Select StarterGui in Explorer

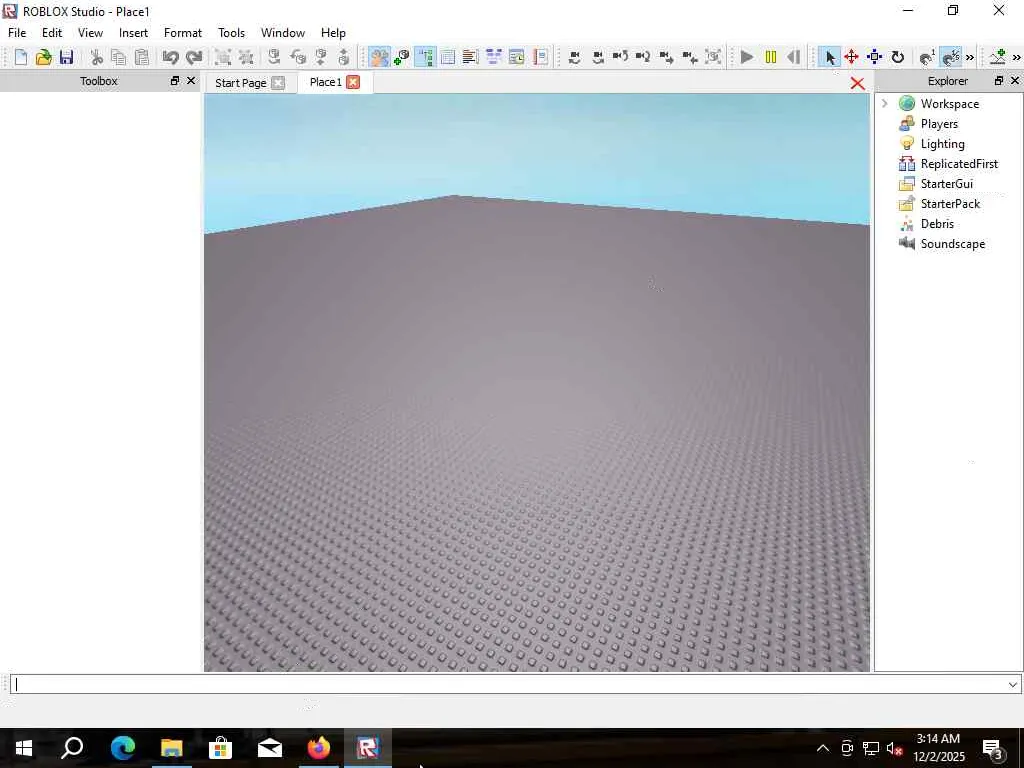[946, 184]
